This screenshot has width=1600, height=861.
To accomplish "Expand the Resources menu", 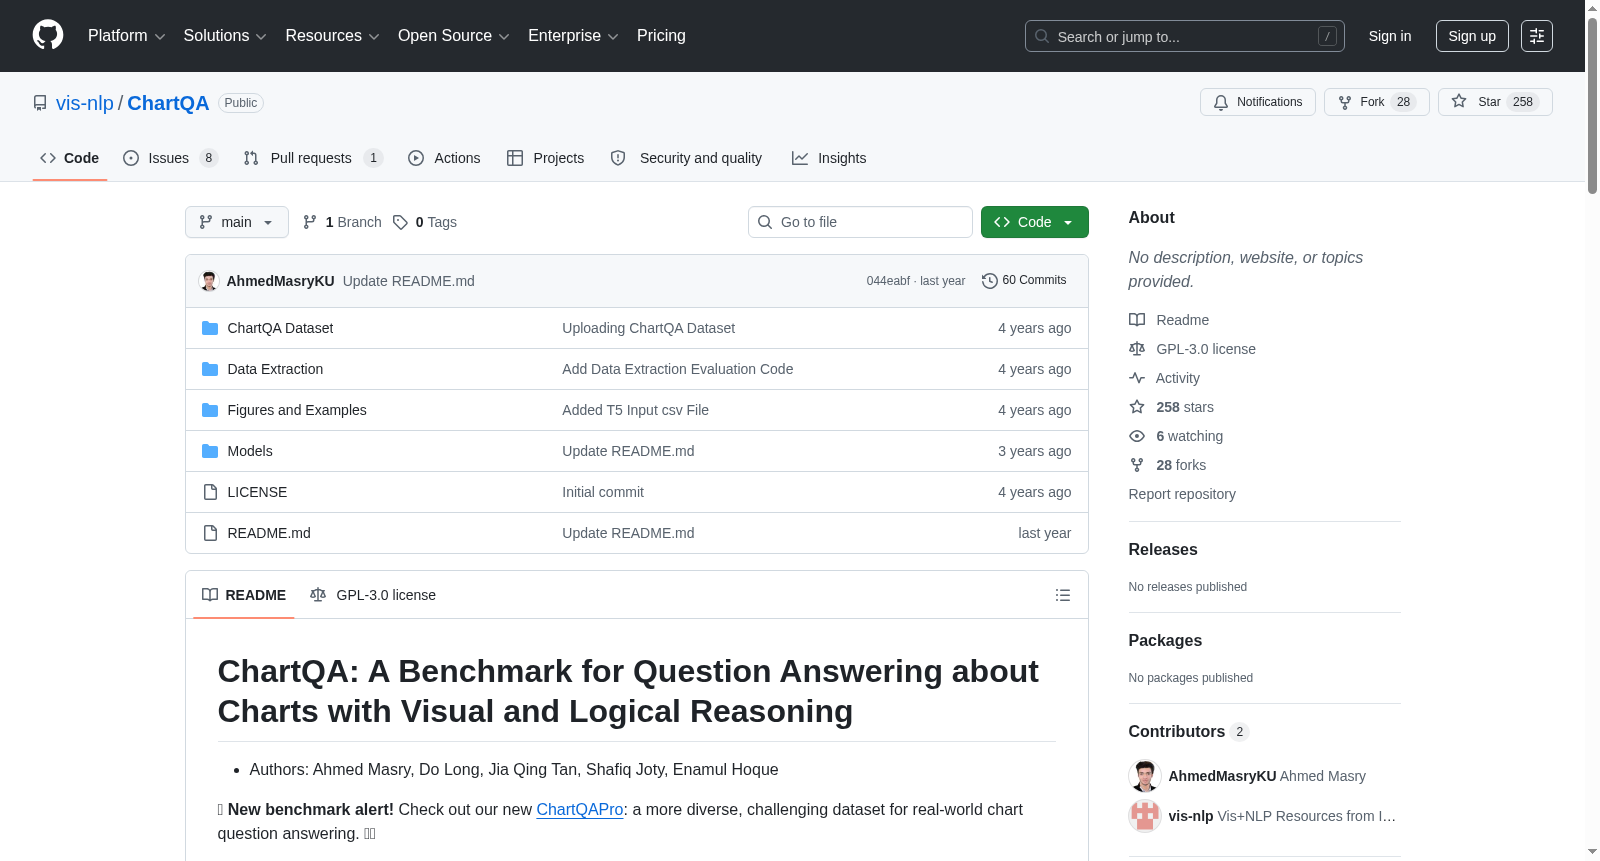I will click(x=333, y=36).
